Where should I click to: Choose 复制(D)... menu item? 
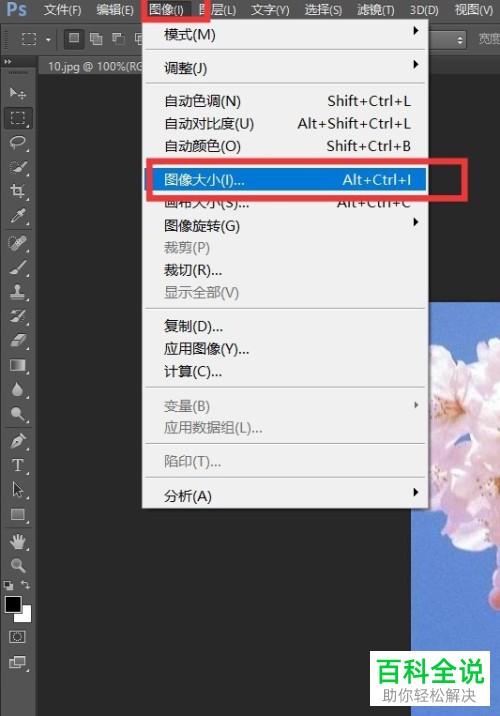tap(286, 326)
